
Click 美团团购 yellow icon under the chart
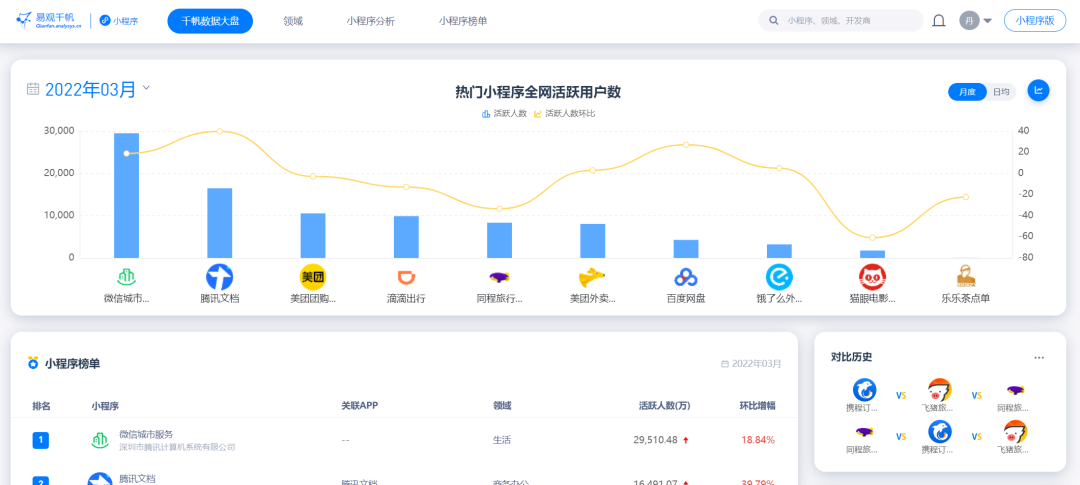[x=313, y=277]
